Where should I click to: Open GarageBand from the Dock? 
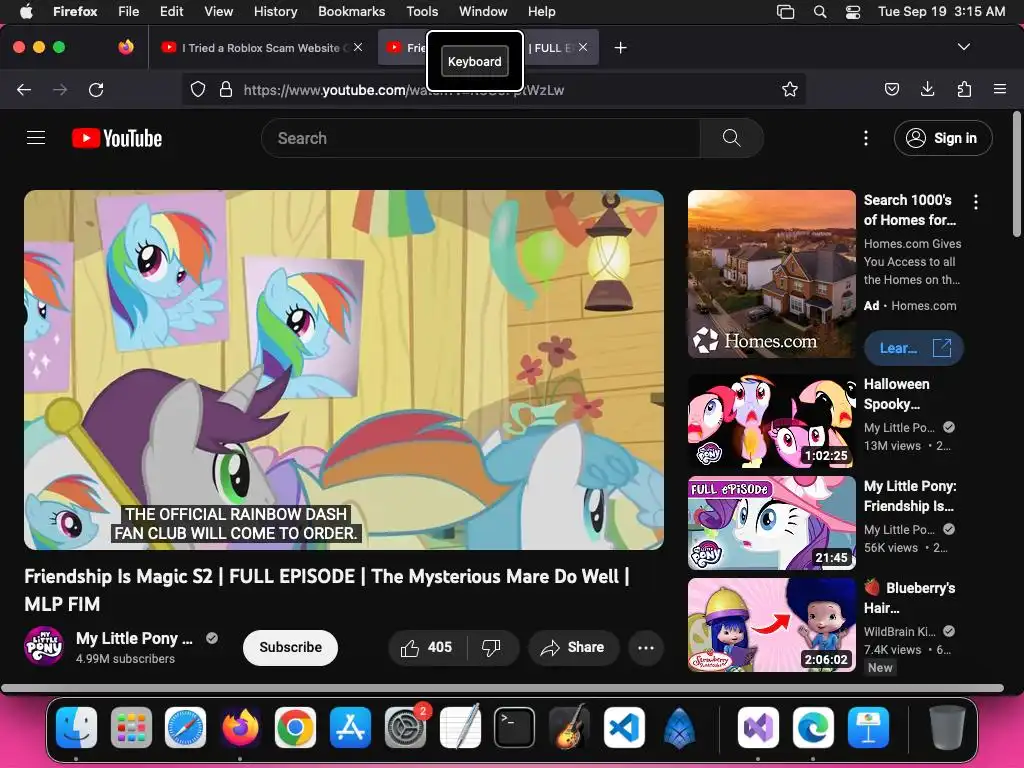(x=569, y=727)
